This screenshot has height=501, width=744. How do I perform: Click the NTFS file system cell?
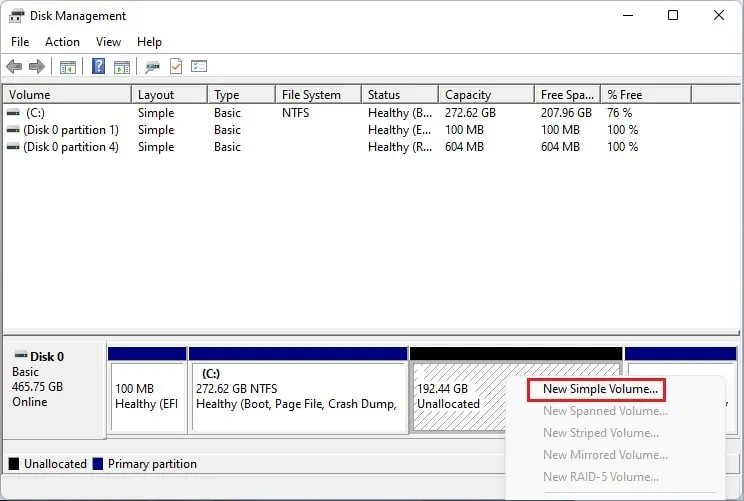click(x=295, y=113)
